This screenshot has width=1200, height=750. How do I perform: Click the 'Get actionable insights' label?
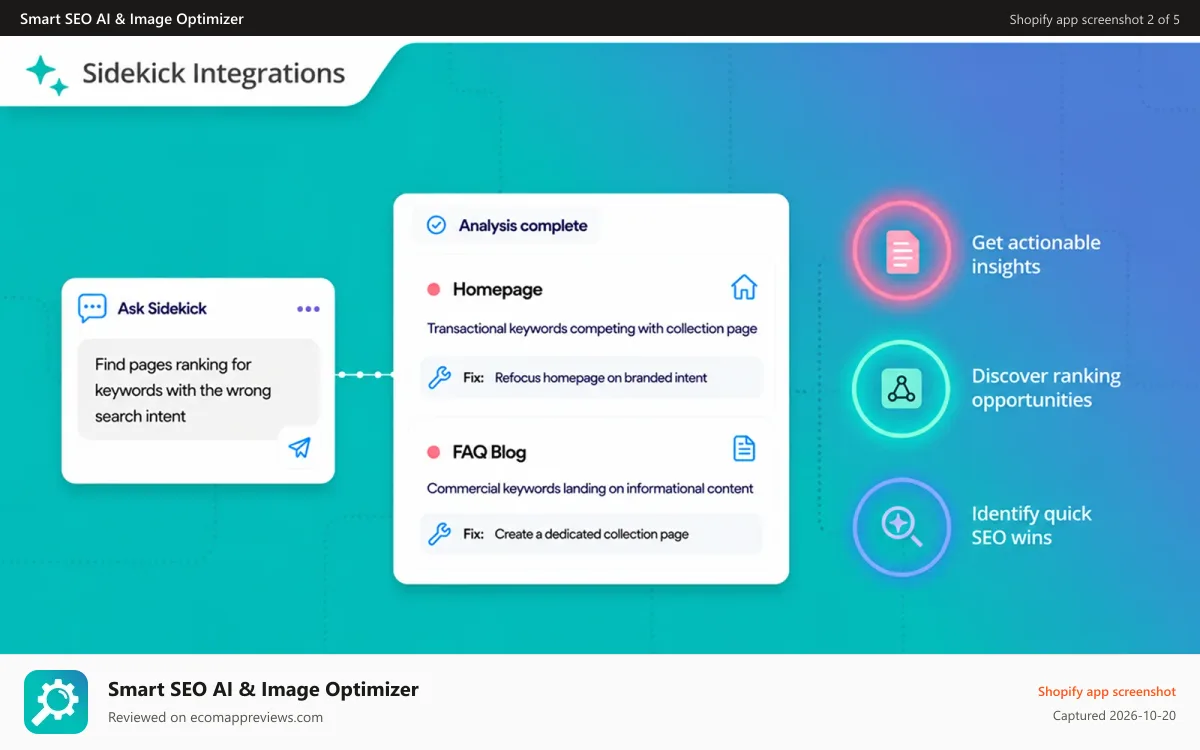pos(1036,254)
